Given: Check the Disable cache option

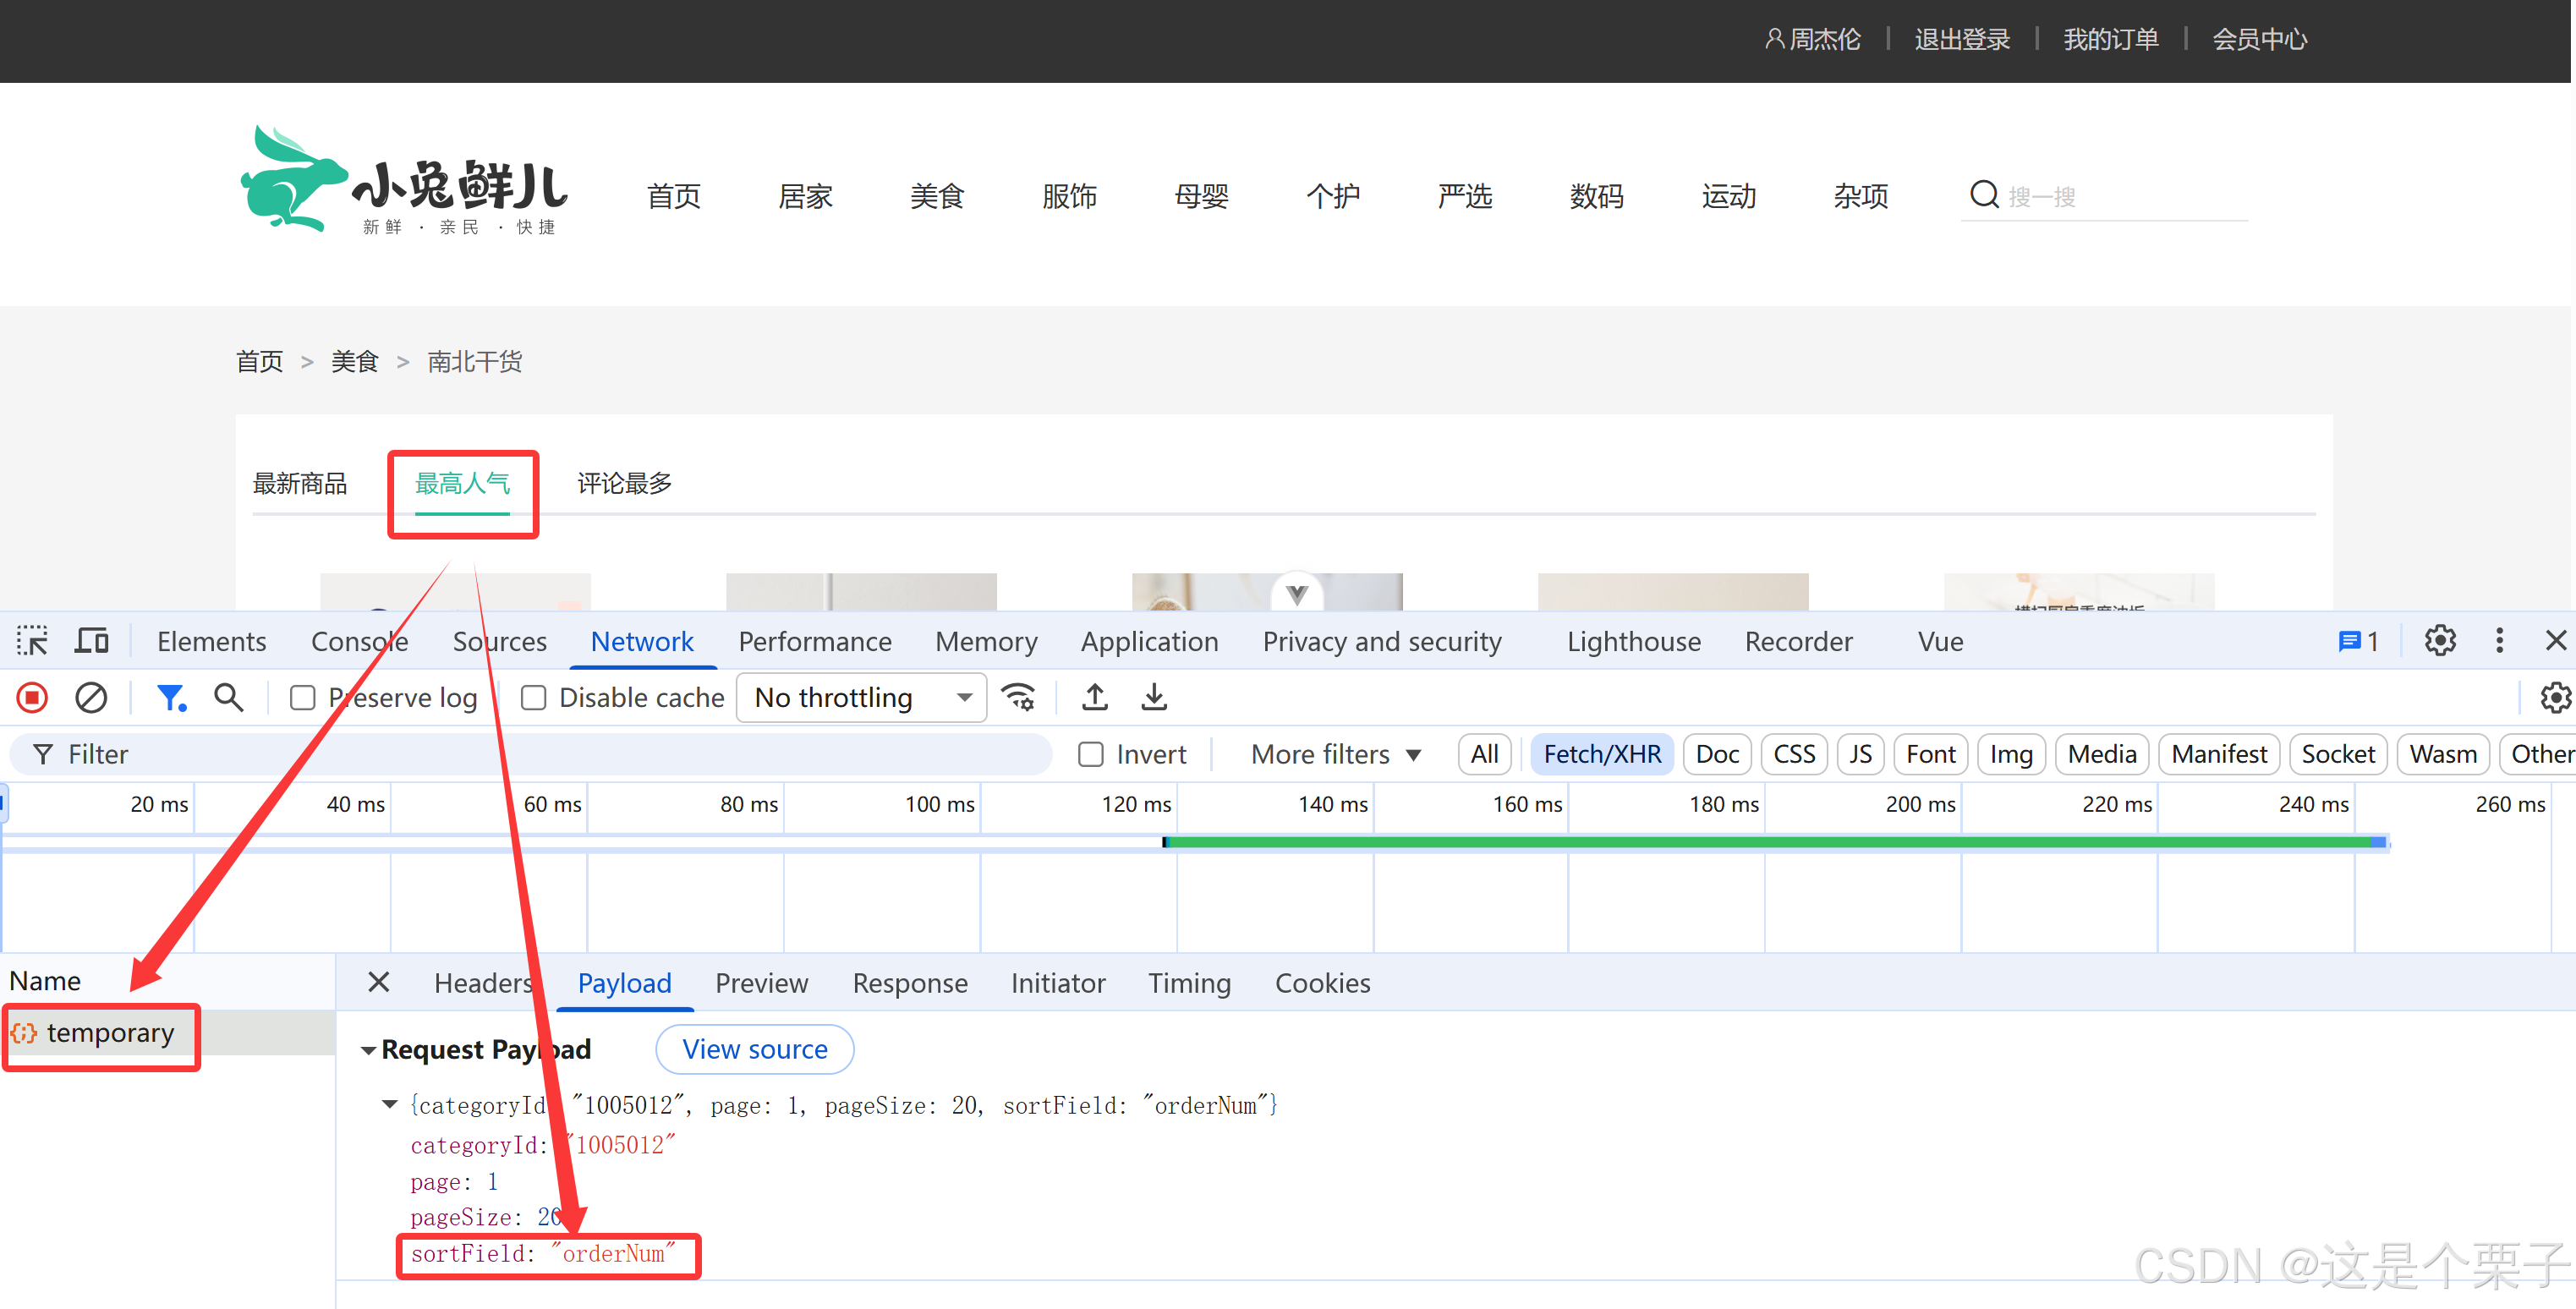Looking at the screenshot, I should (x=534, y=698).
